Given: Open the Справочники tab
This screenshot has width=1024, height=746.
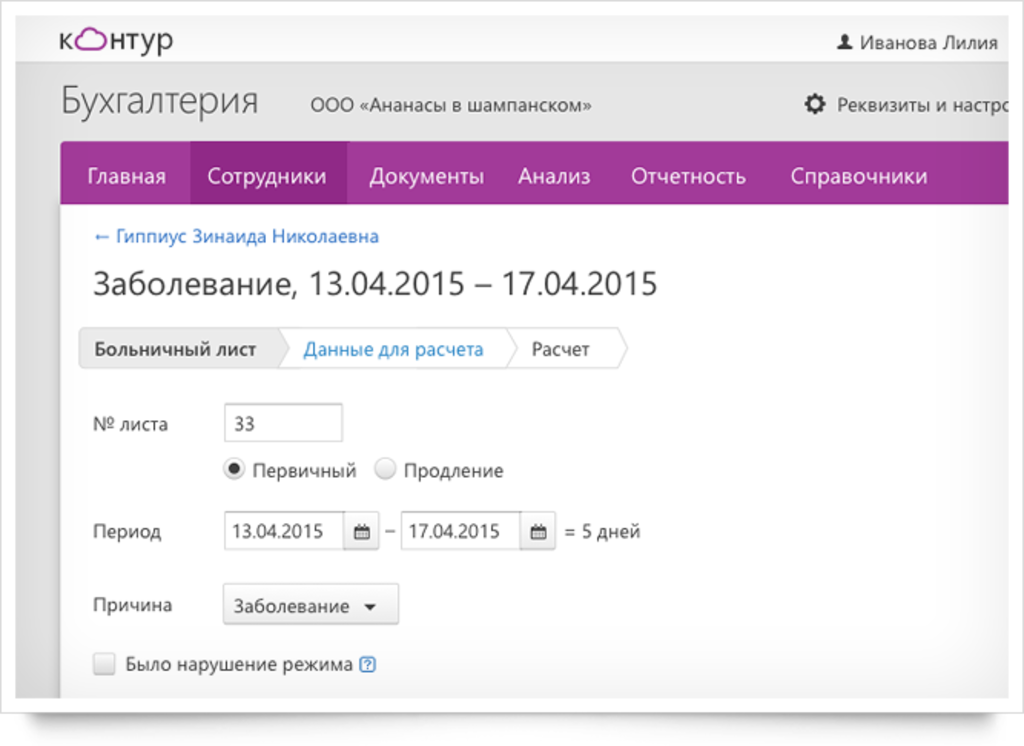Looking at the screenshot, I should click(x=858, y=177).
